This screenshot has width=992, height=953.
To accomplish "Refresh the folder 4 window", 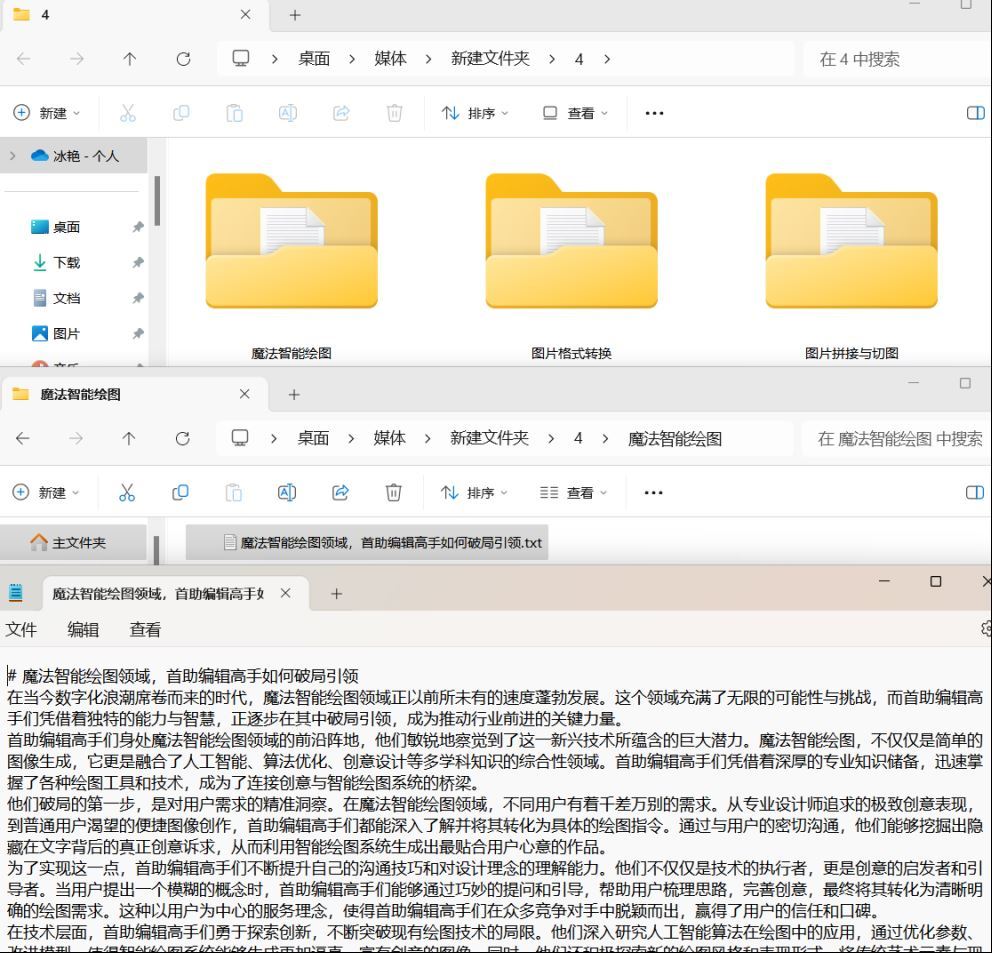I will (183, 59).
